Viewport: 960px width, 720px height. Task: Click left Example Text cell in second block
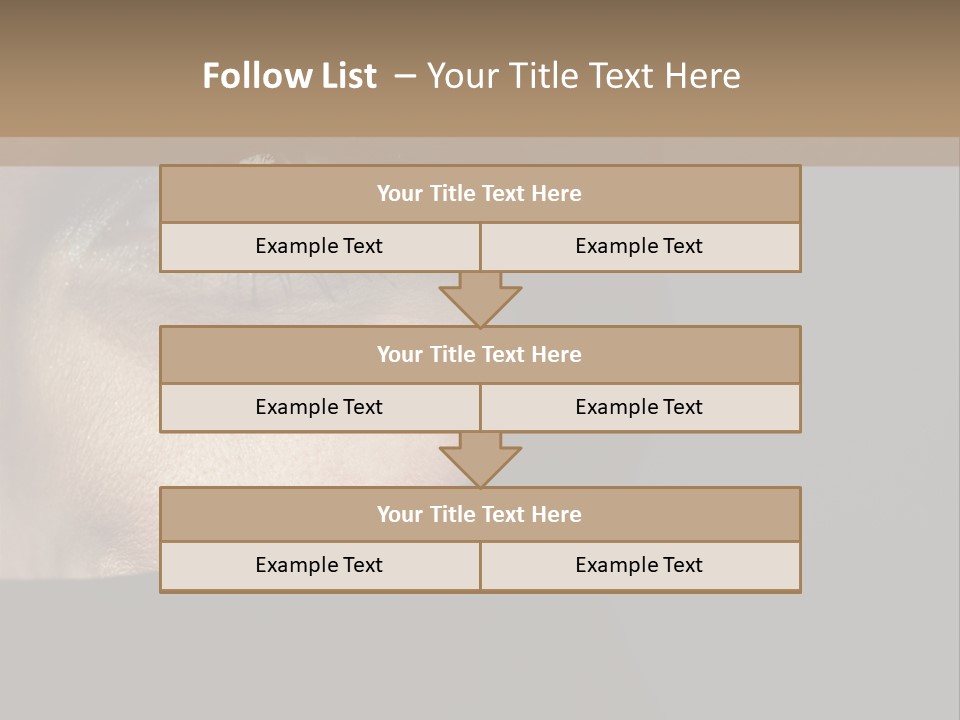pos(319,408)
